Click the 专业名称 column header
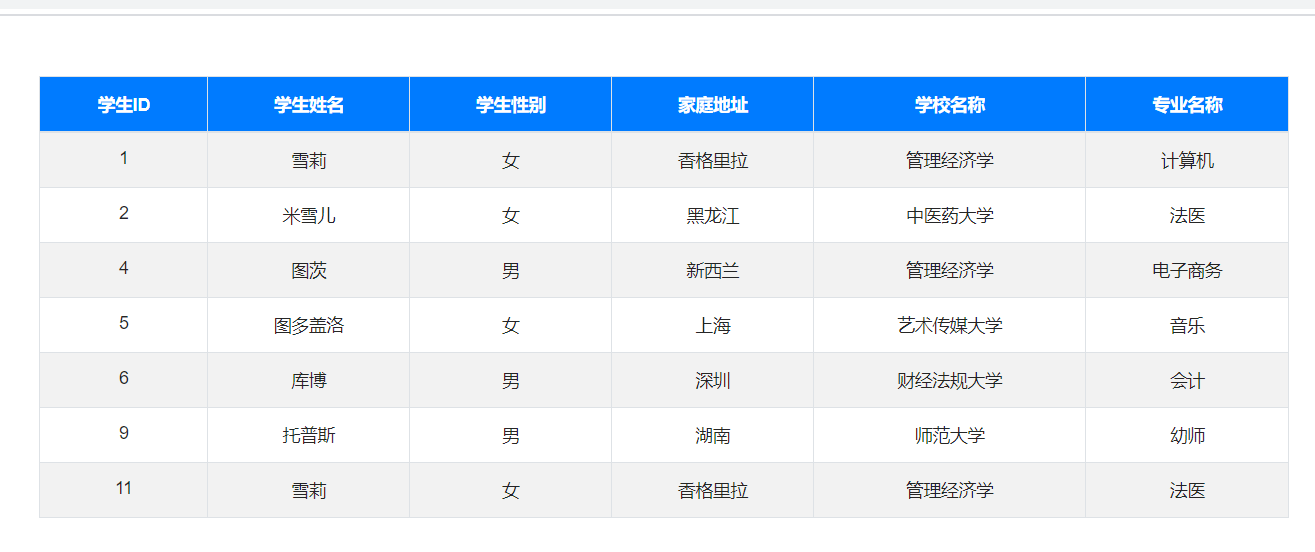Viewport: 1315px width, 552px height. click(1187, 104)
